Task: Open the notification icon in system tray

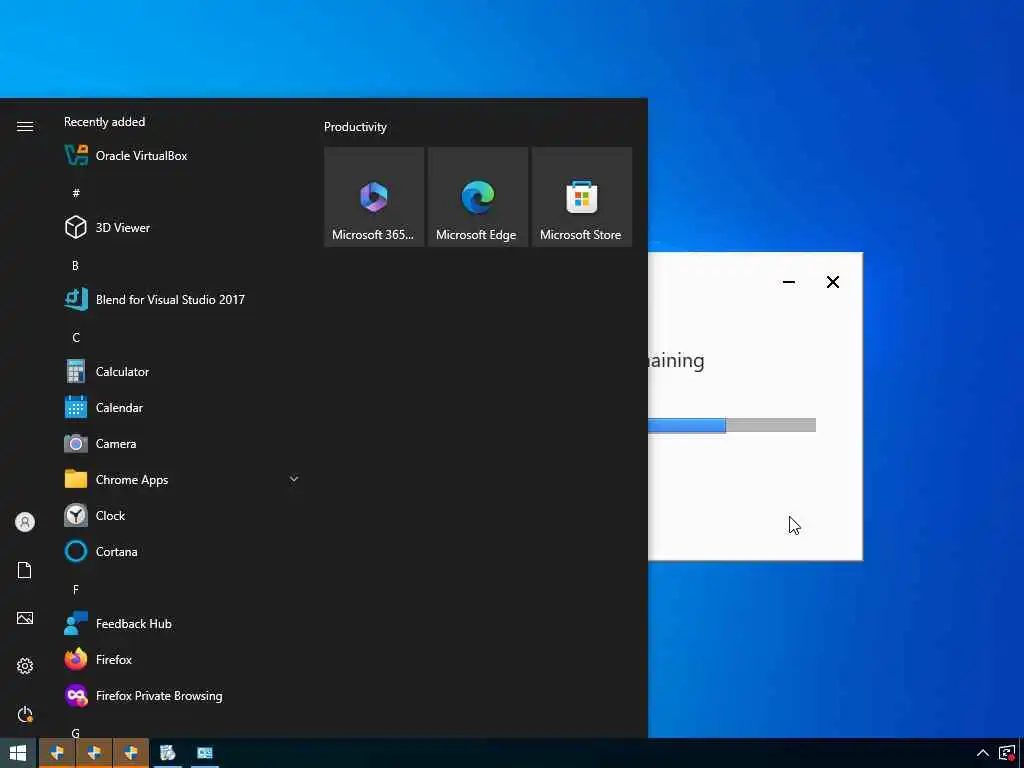Action: tap(1006, 753)
